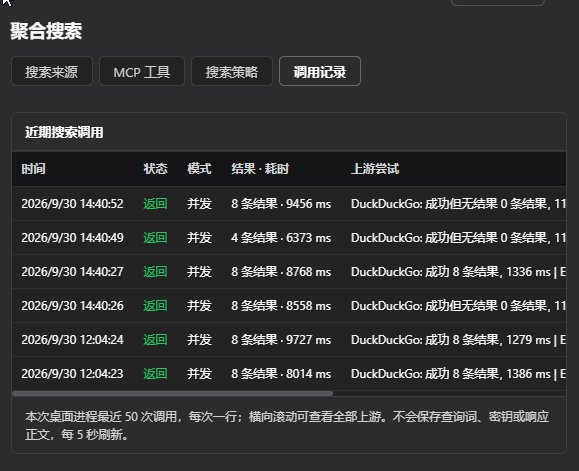Click 并发 mode in the 14:40:27 row
Image resolution: width=579 pixels, height=471 pixels.
[x=199, y=272]
